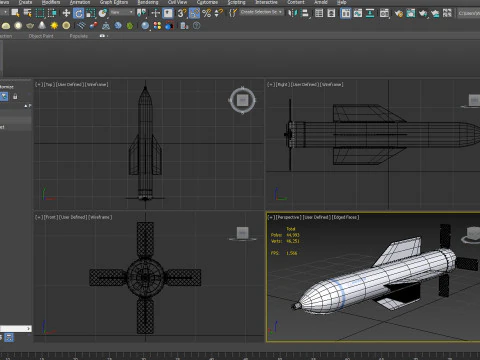480x360 pixels.
Task: Open the [+] menu of the Top viewport
Action: [39, 85]
